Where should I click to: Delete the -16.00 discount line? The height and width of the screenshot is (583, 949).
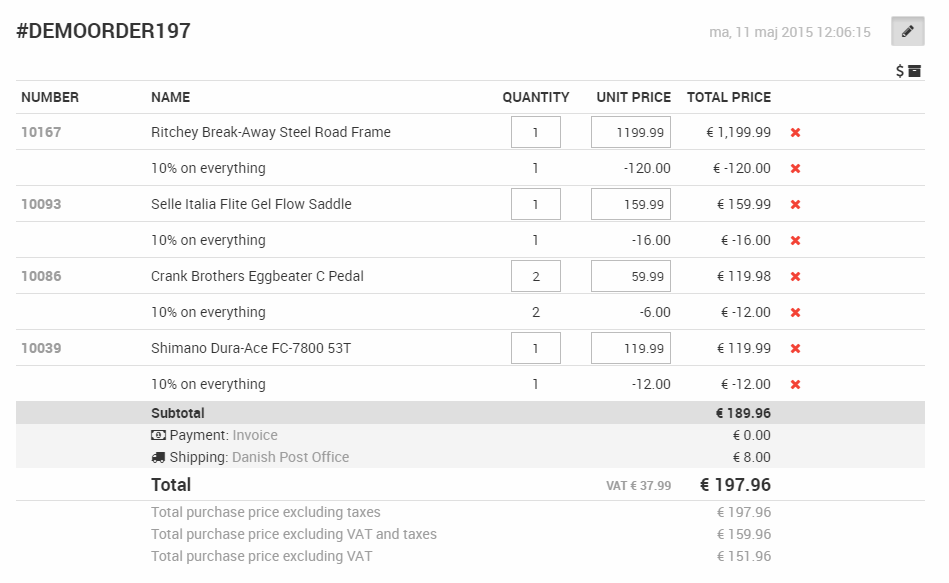[796, 240]
